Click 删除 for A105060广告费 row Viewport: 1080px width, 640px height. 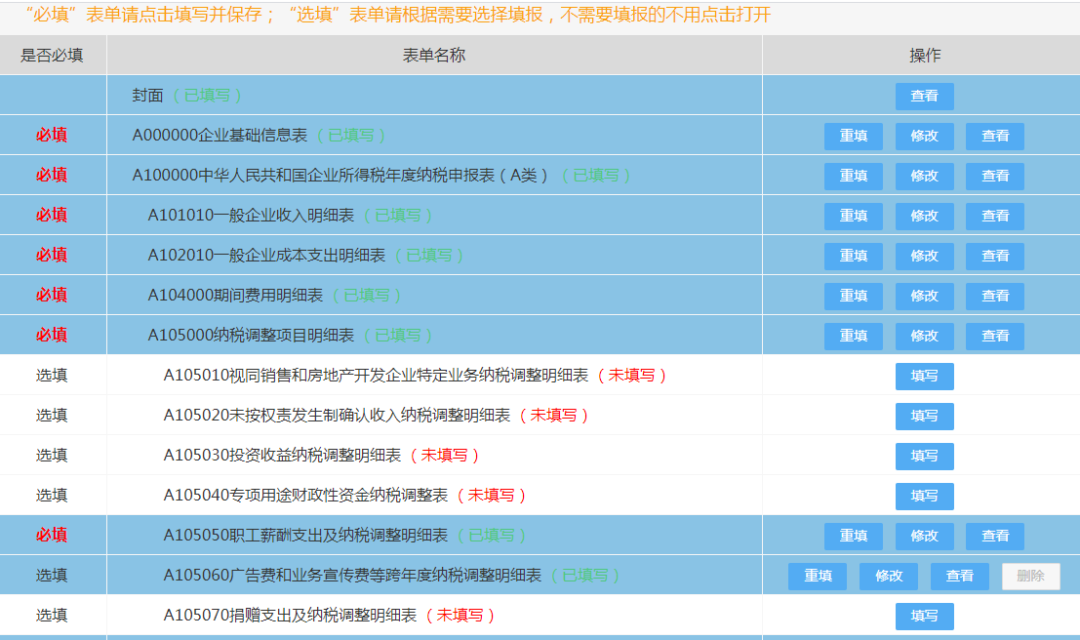coord(1030,576)
